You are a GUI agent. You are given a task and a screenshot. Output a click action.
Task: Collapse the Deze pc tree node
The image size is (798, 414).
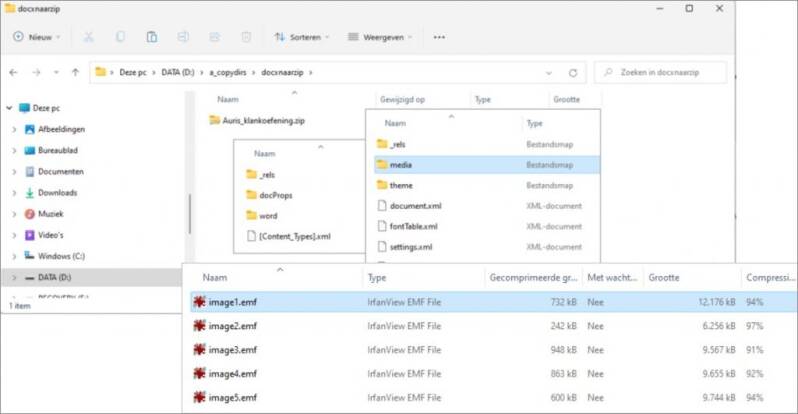coord(7,107)
